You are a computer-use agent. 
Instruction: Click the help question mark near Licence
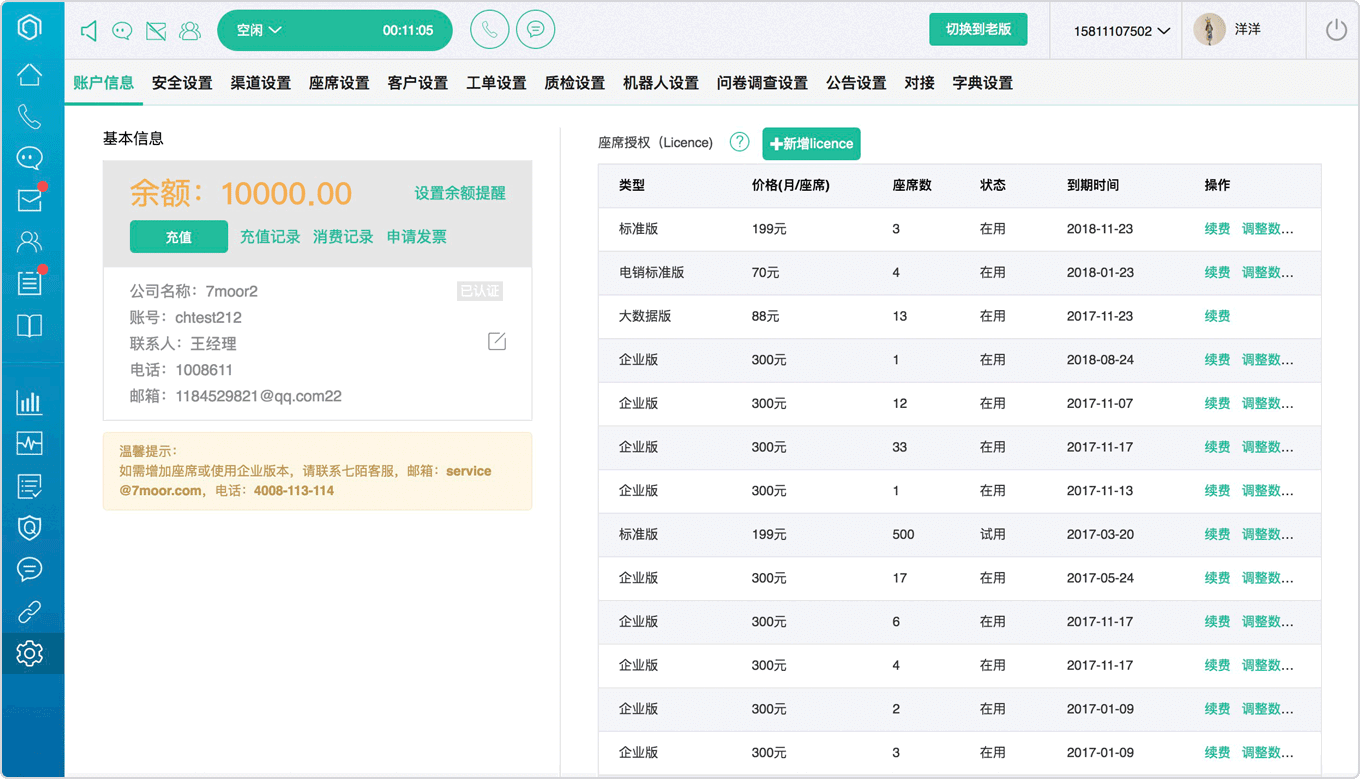point(739,142)
